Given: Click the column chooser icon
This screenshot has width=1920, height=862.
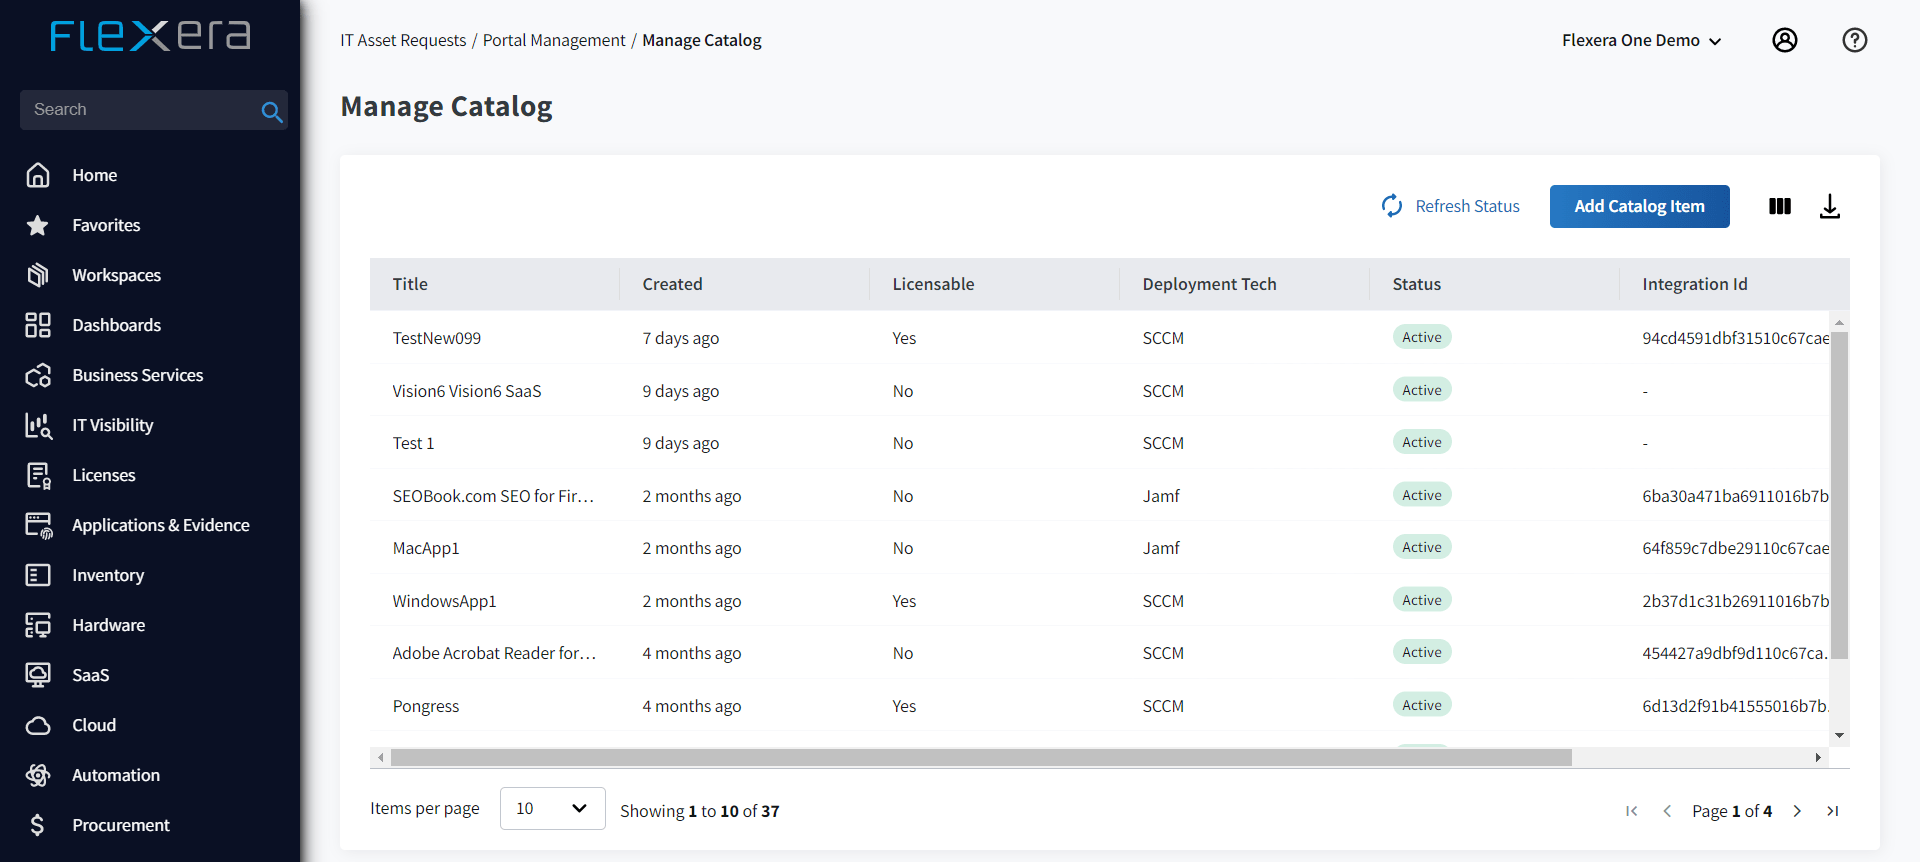Looking at the screenshot, I should click(x=1779, y=206).
